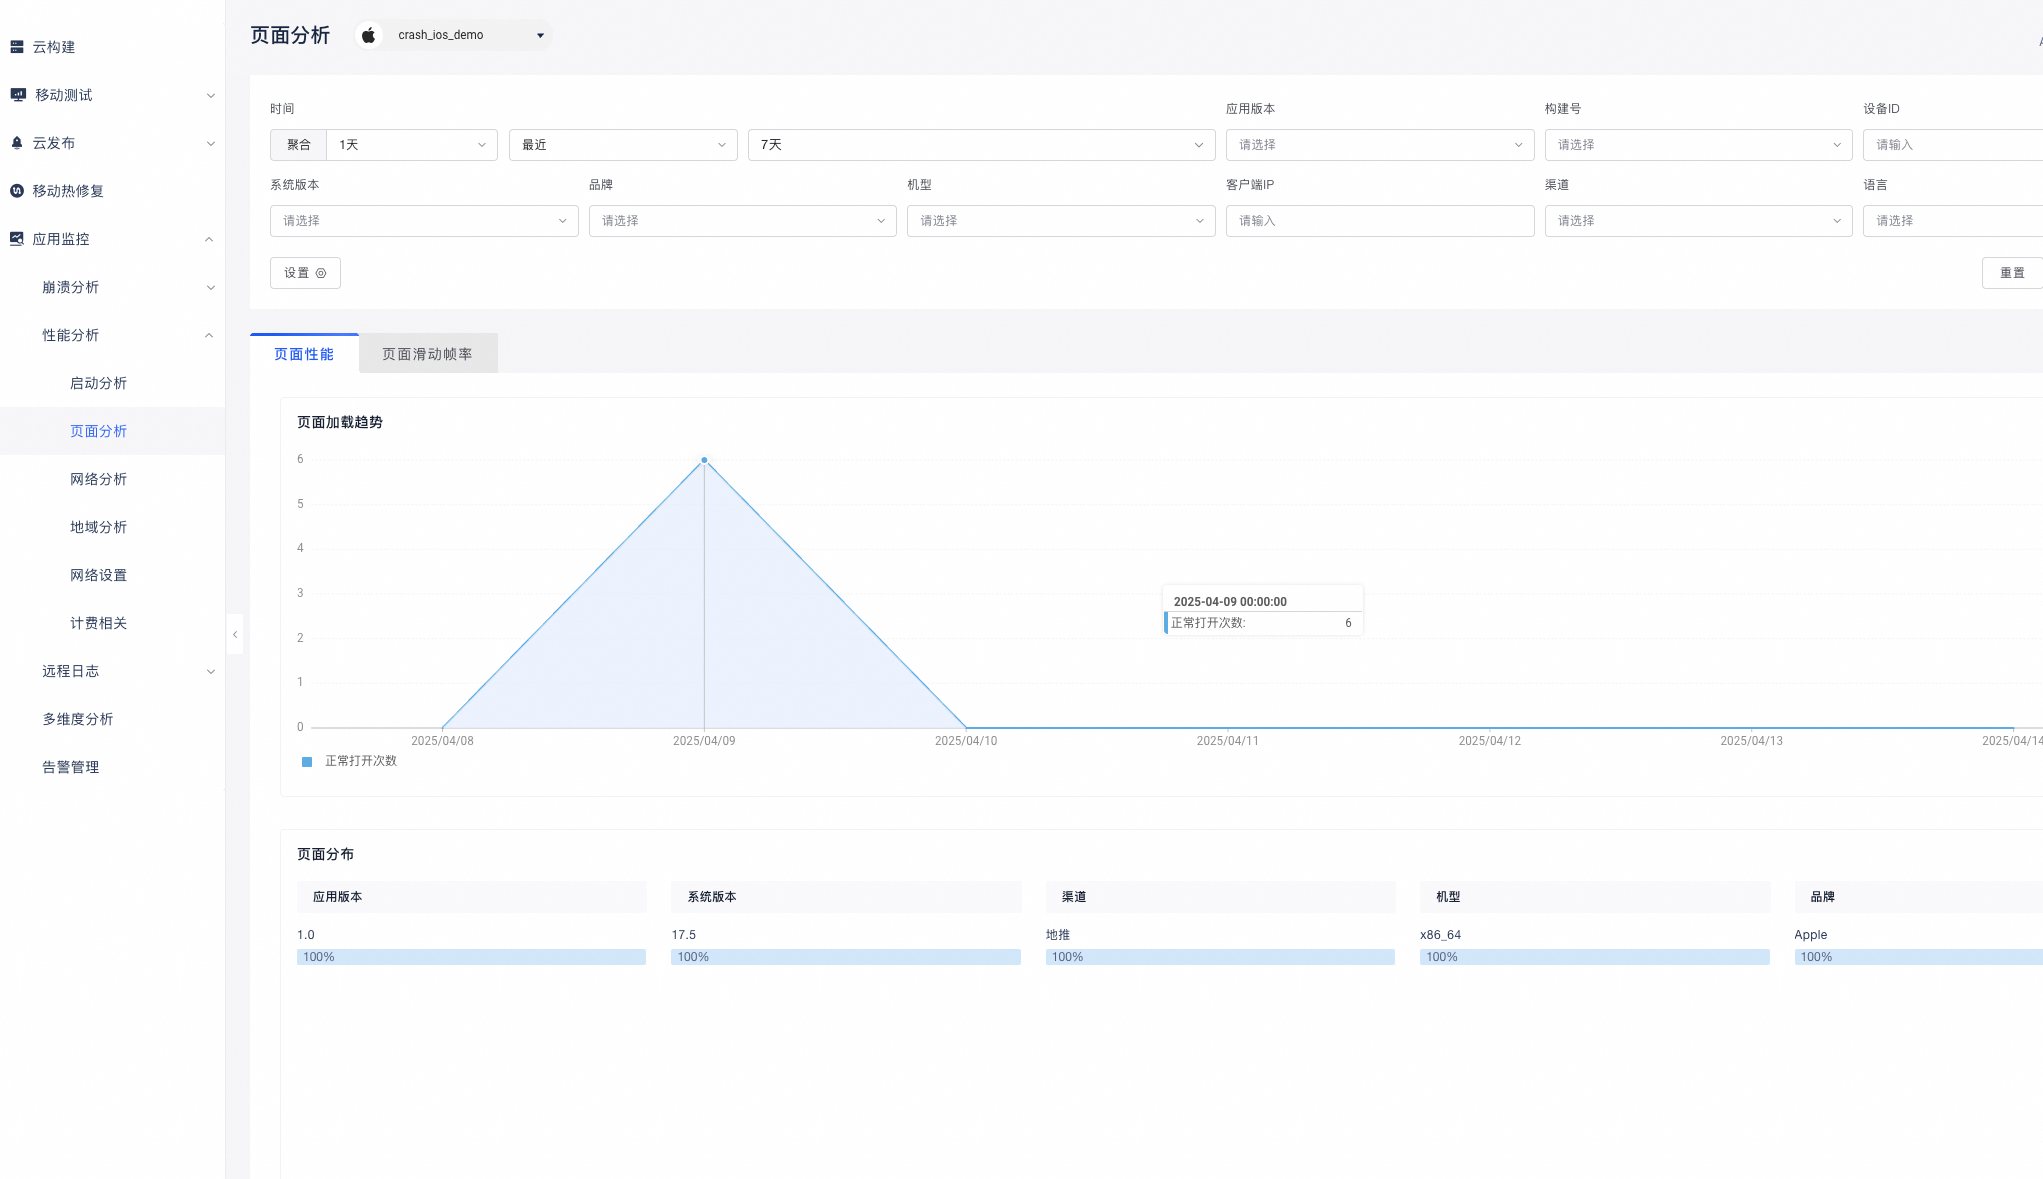Open 网络设置 in the sidebar
Viewport: 2043px width, 1179px height.
(x=98, y=575)
